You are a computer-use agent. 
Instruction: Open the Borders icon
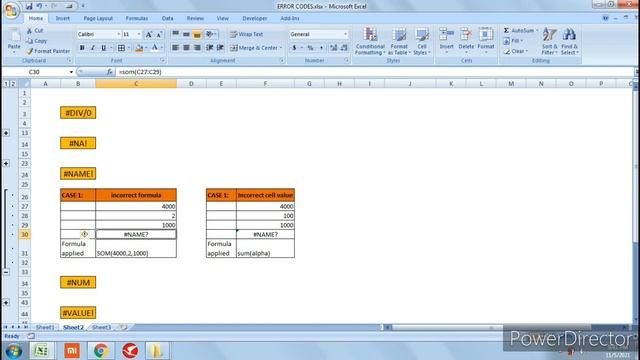(121, 48)
